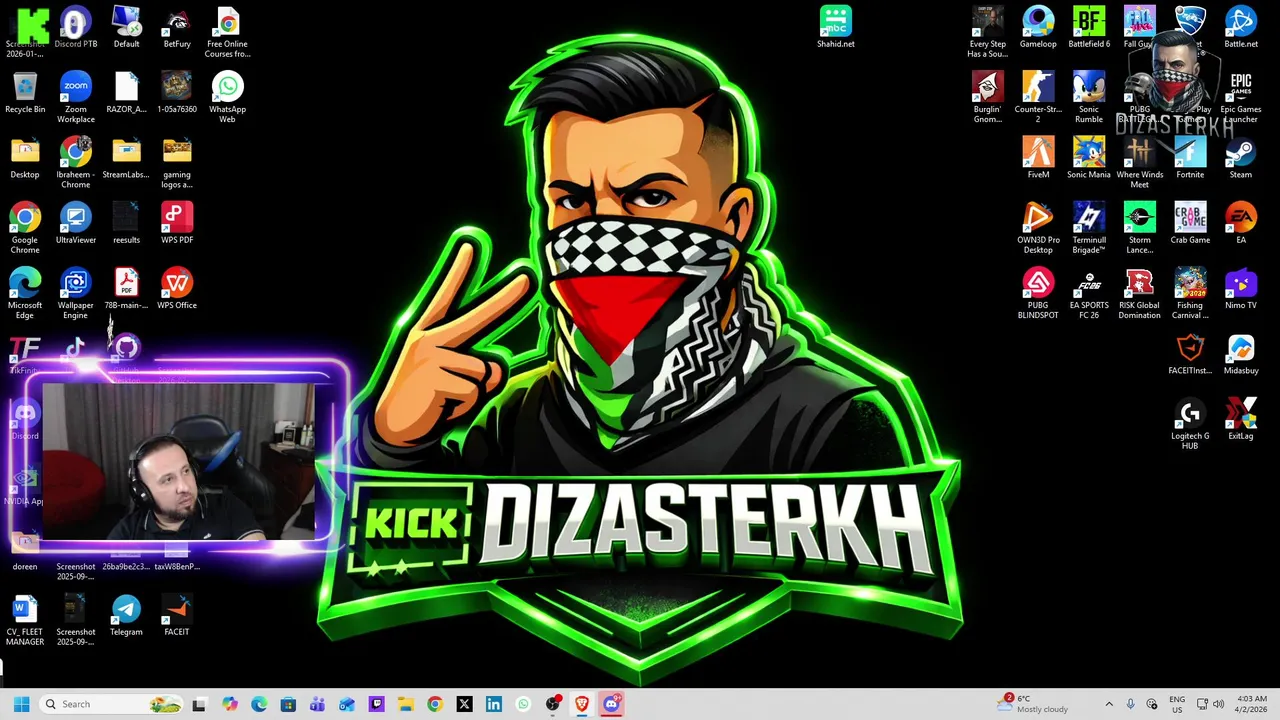Launch Gameloop from the desktop

tap(1038, 27)
